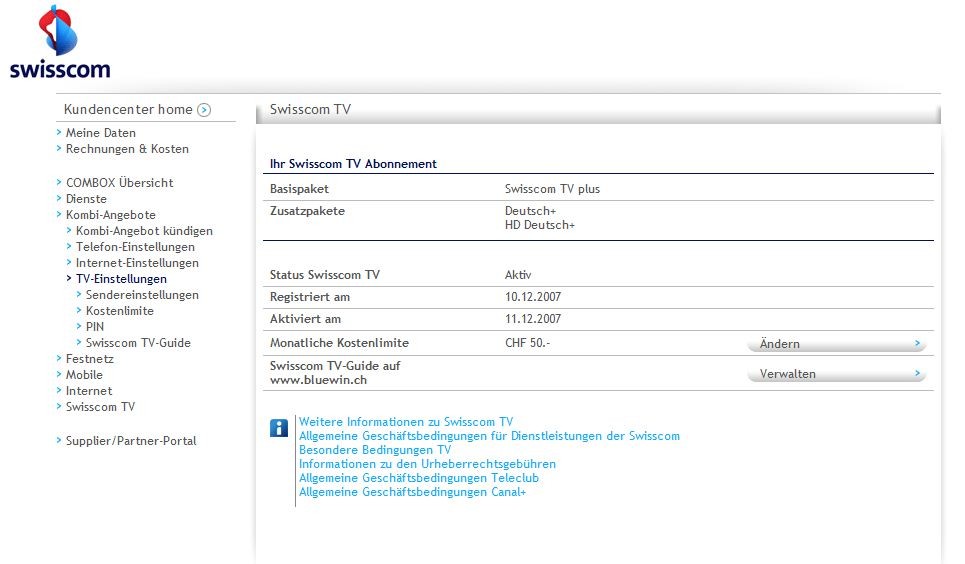
Task: Open Rechnungen & Kosten menu item
Action: (x=127, y=149)
